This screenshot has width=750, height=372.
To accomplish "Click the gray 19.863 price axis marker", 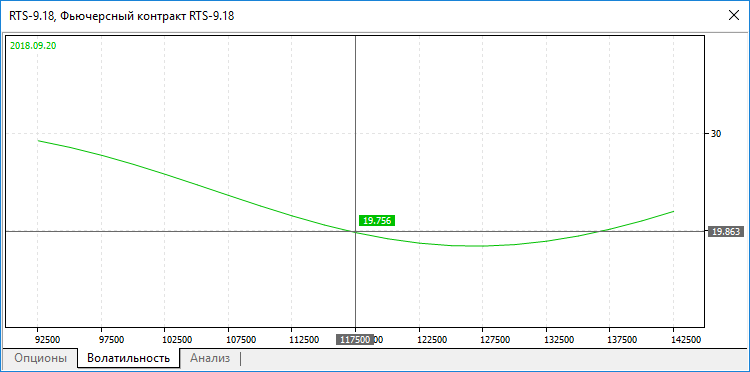I will point(726,231).
